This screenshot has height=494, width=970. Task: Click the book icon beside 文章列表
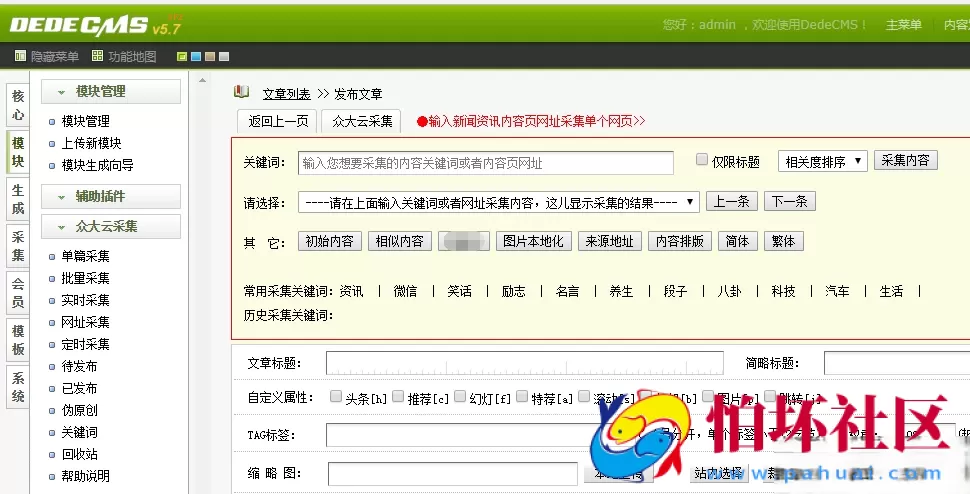pos(241,92)
